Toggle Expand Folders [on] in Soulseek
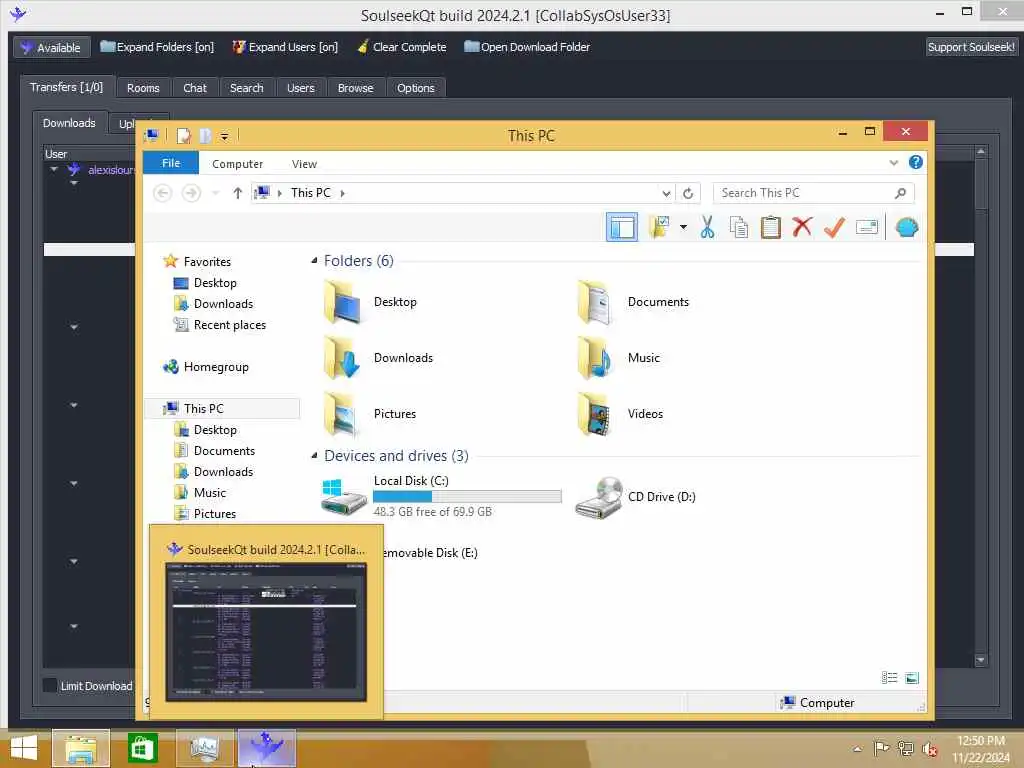 point(157,47)
